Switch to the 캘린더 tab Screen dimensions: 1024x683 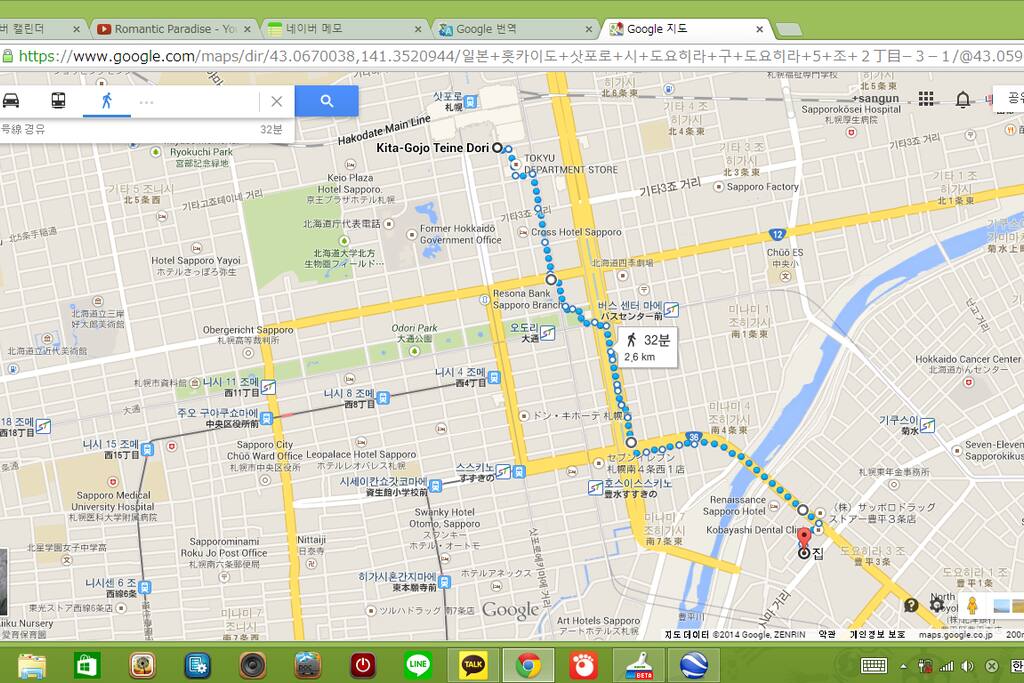coord(40,29)
